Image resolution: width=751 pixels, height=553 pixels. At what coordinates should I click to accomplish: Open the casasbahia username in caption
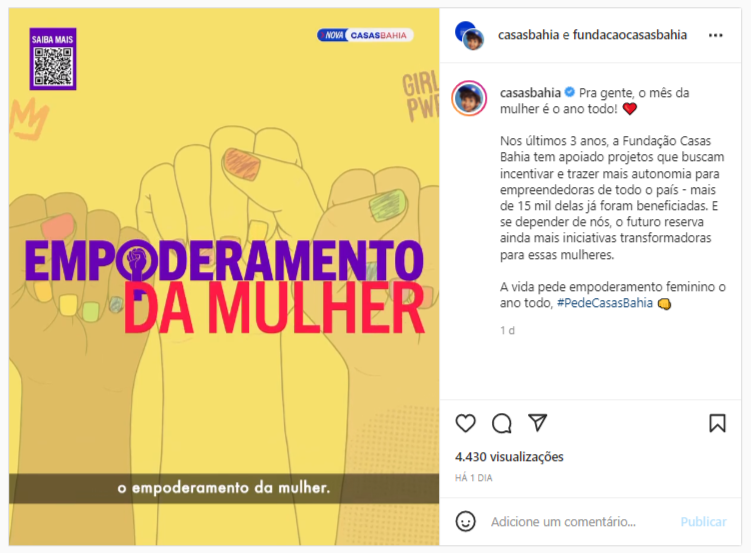(x=530, y=93)
